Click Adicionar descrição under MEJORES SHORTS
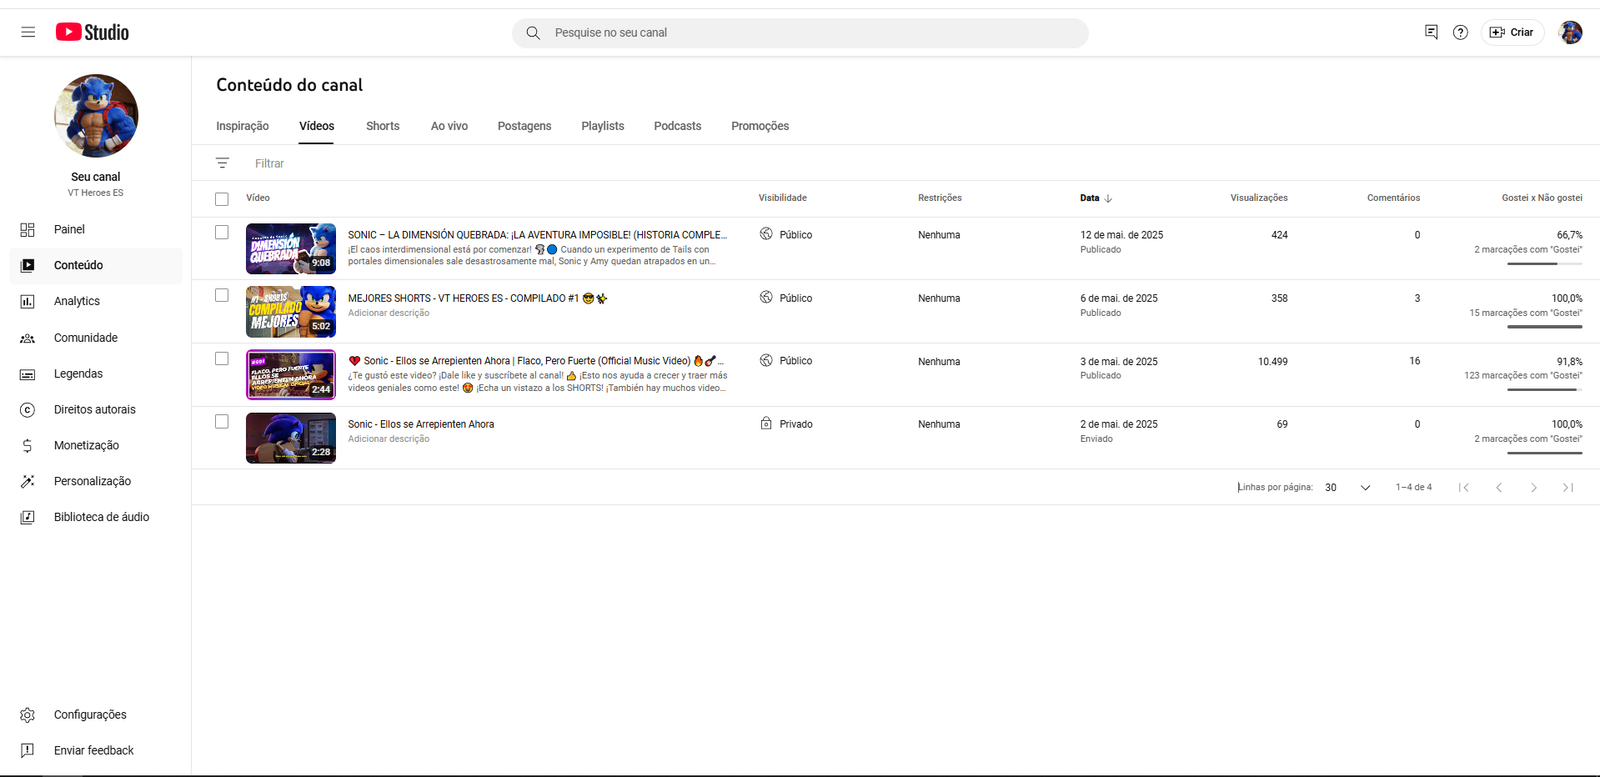1600x777 pixels. [389, 313]
